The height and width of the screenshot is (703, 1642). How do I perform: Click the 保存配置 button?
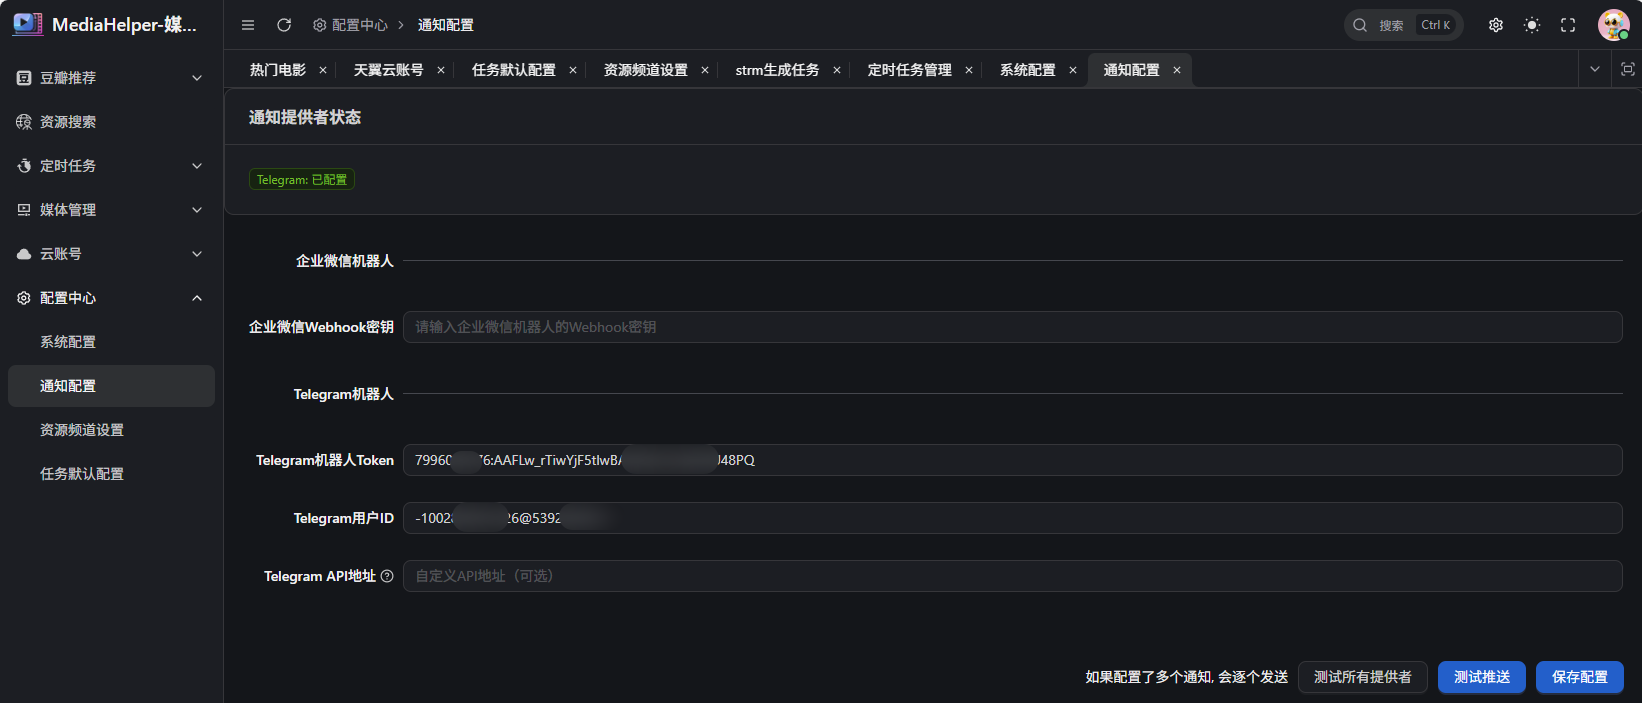[x=1579, y=677]
